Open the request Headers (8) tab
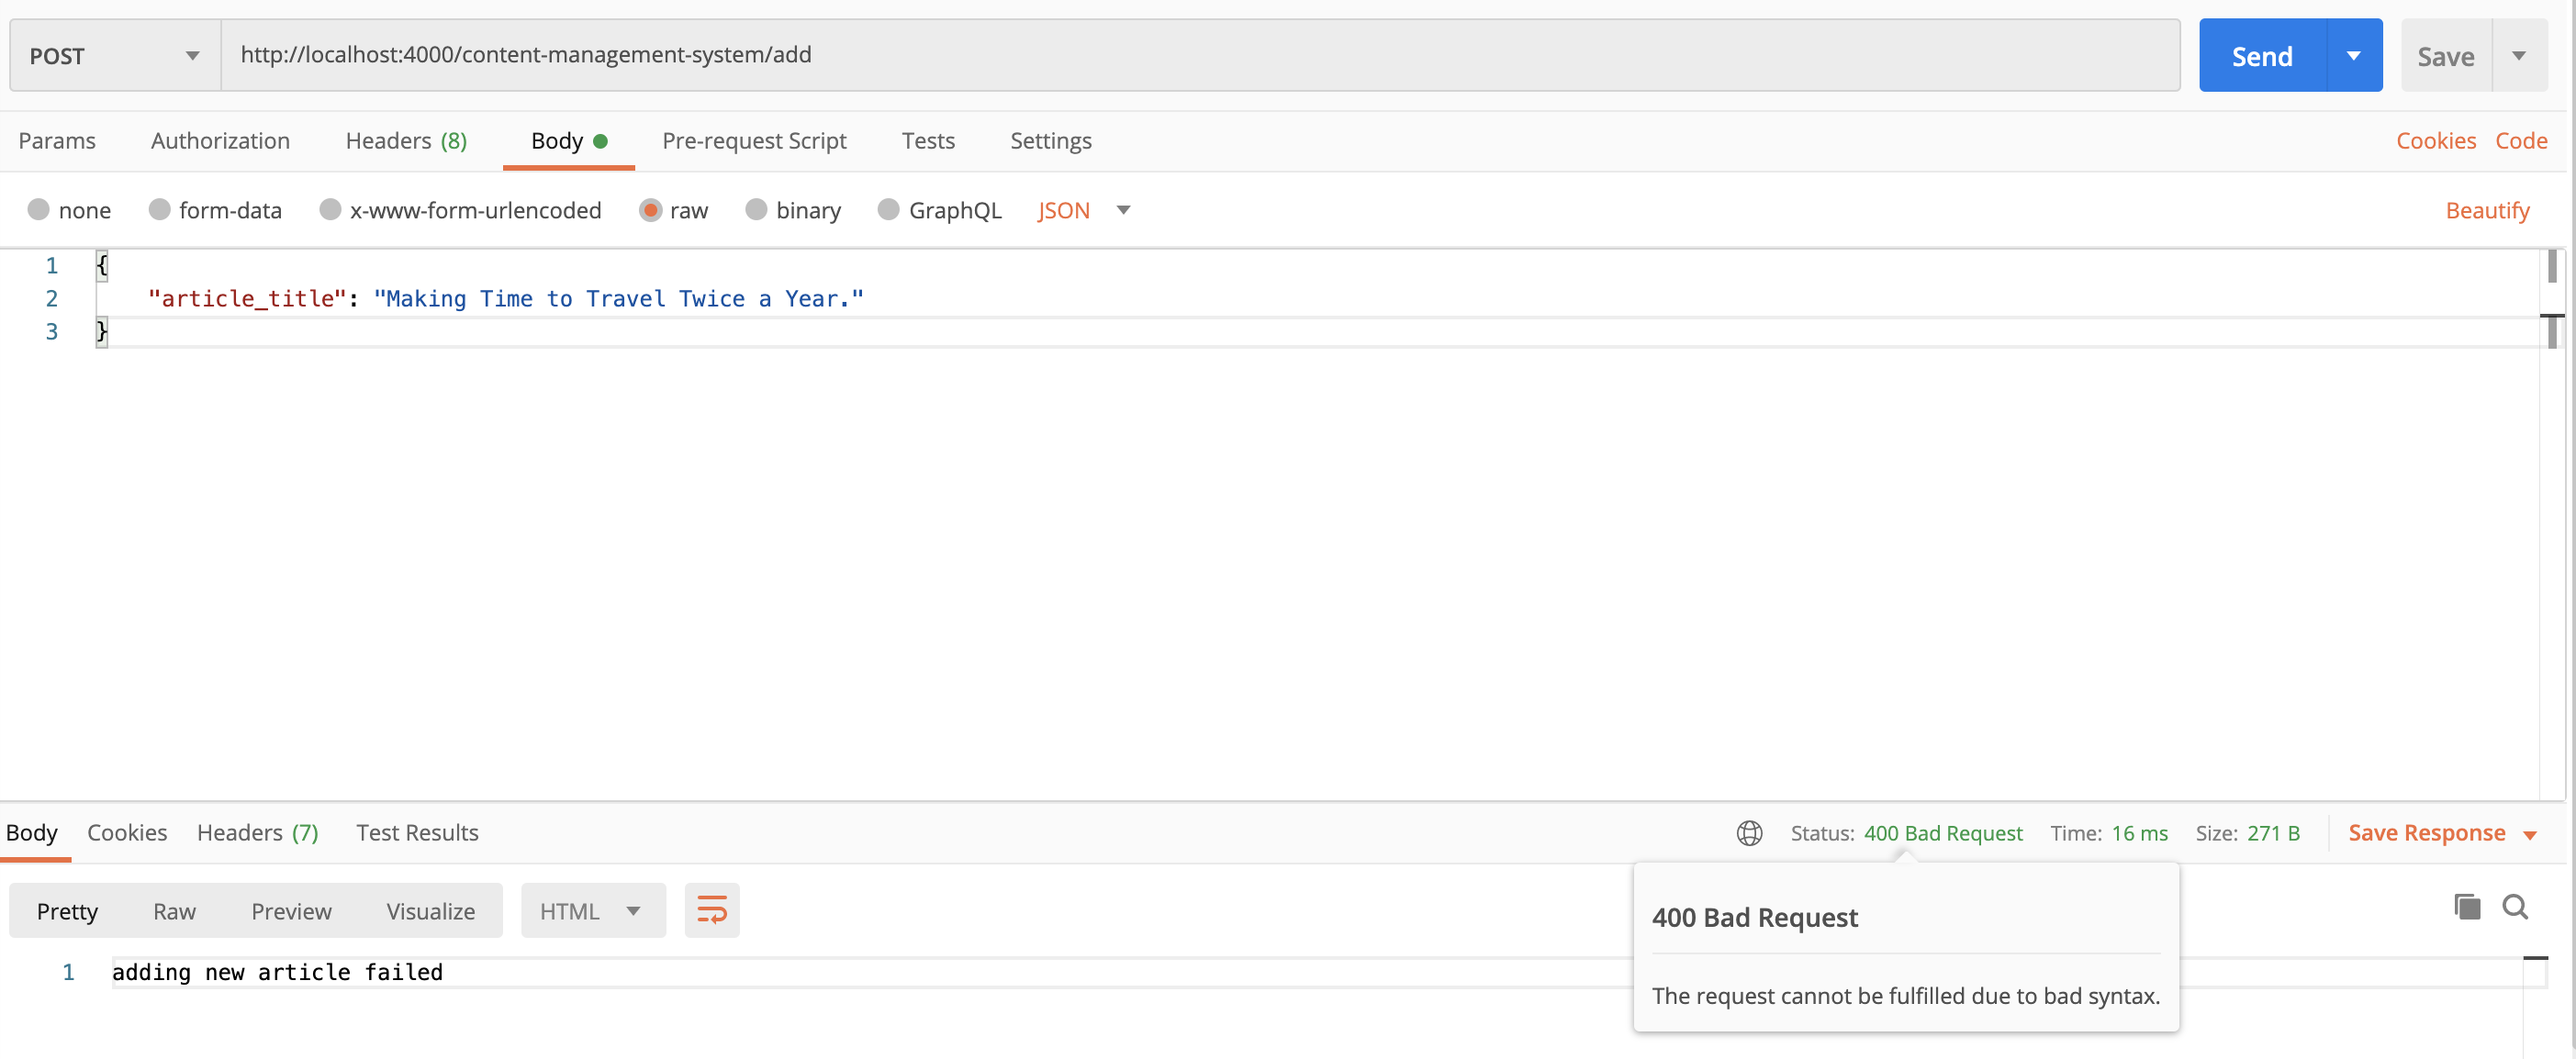The width and height of the screenshot is (2576, 1059). pos(406,141)
